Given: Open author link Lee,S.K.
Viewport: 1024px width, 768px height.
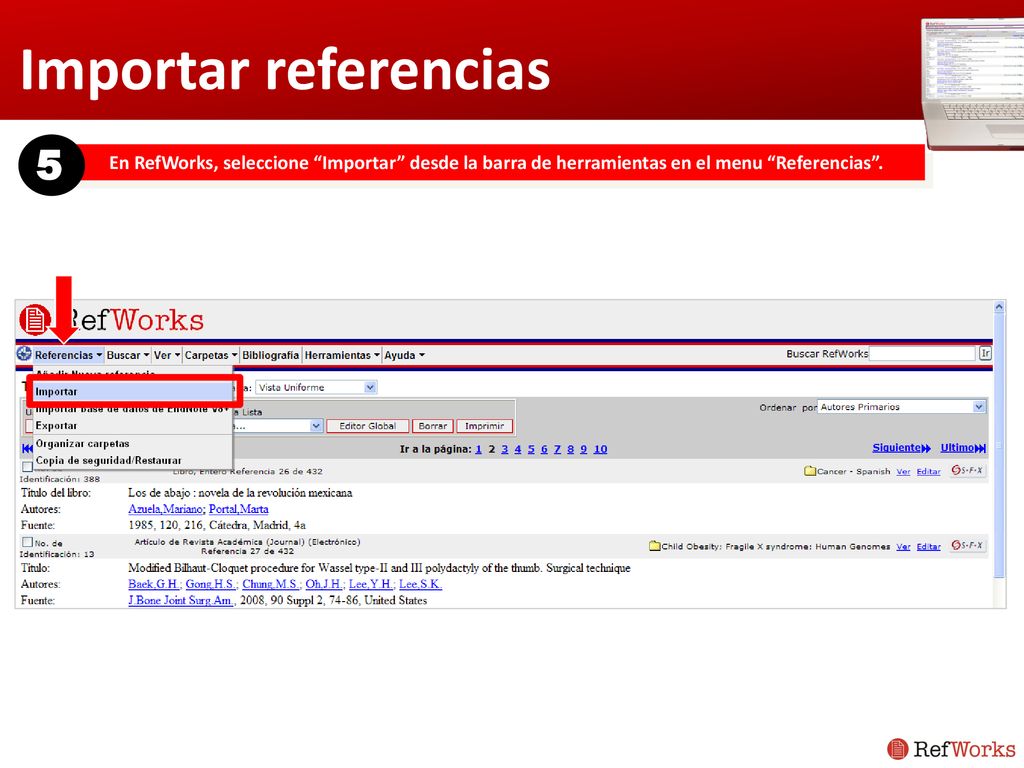Looking at the screenshot, I should pyautogui.click(x=421, y=584).
